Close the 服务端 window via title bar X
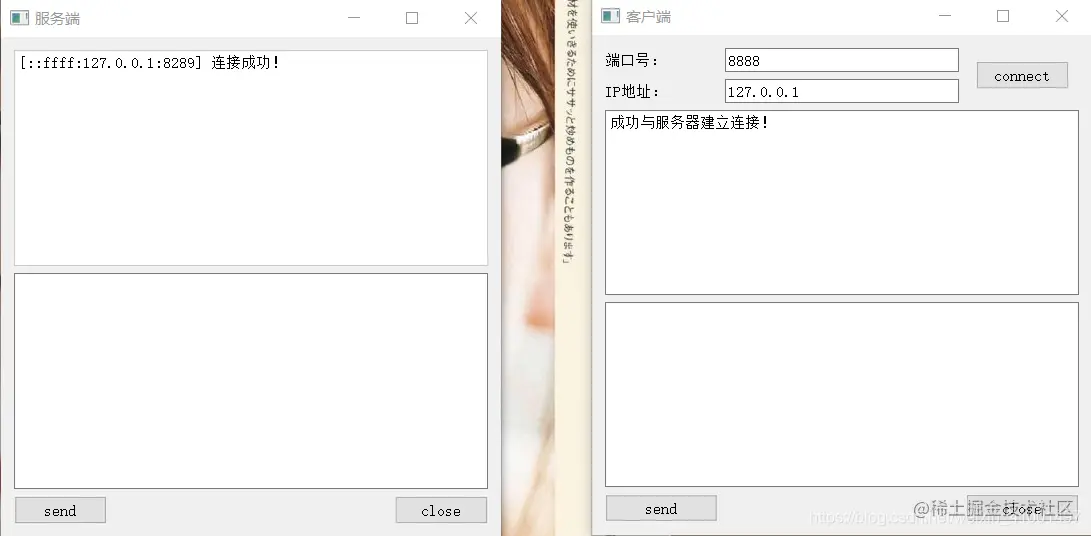This screenshot has height=536, width=1091. pyautogui.click(x=471, y=18)
